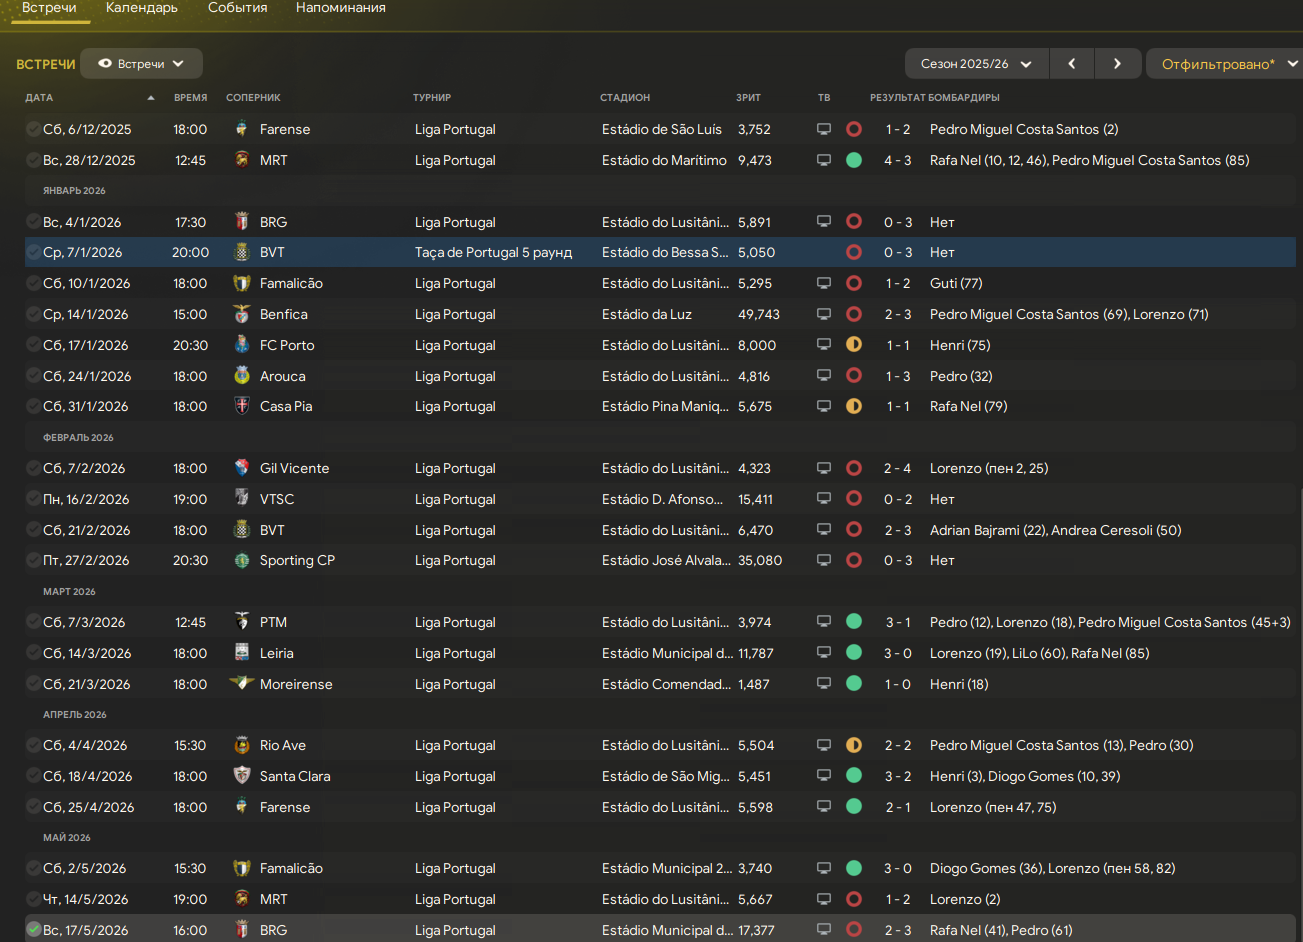Click the BVT club badge on 7/1/2026 row
The height and width of the screenshot is (942, 1303).
click(x=241, y=252)
